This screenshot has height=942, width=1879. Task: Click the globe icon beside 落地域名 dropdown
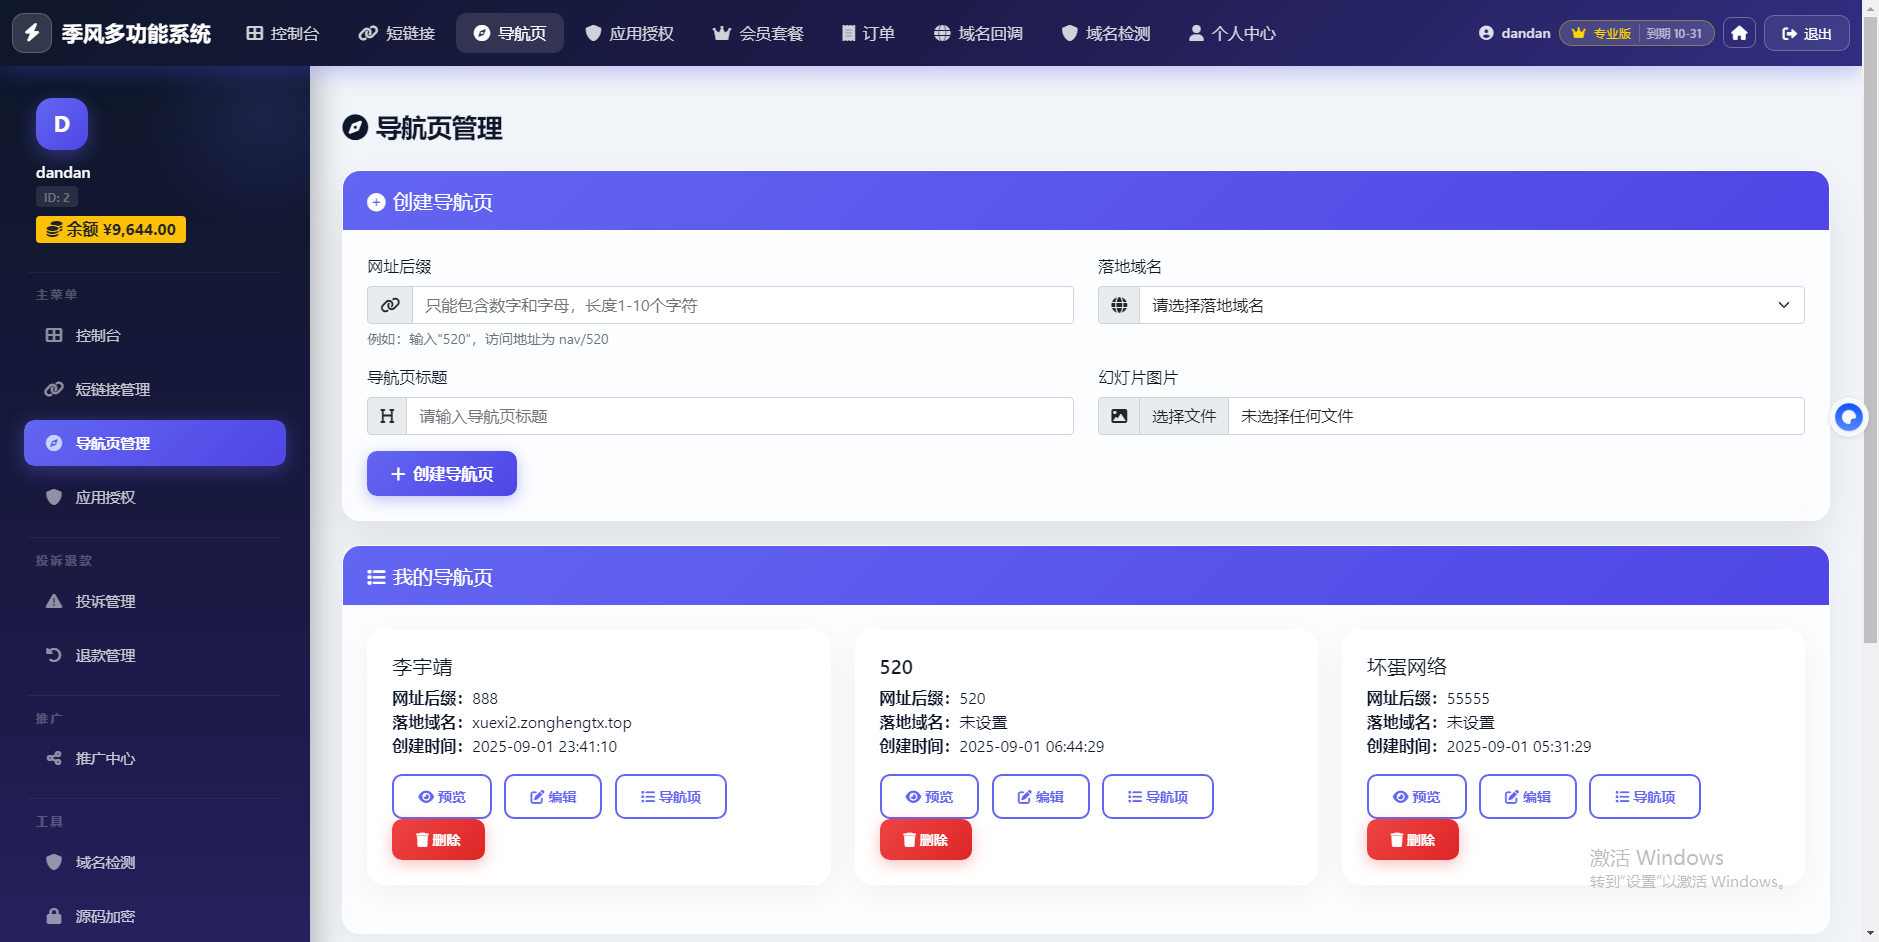tap(1119, 305)
